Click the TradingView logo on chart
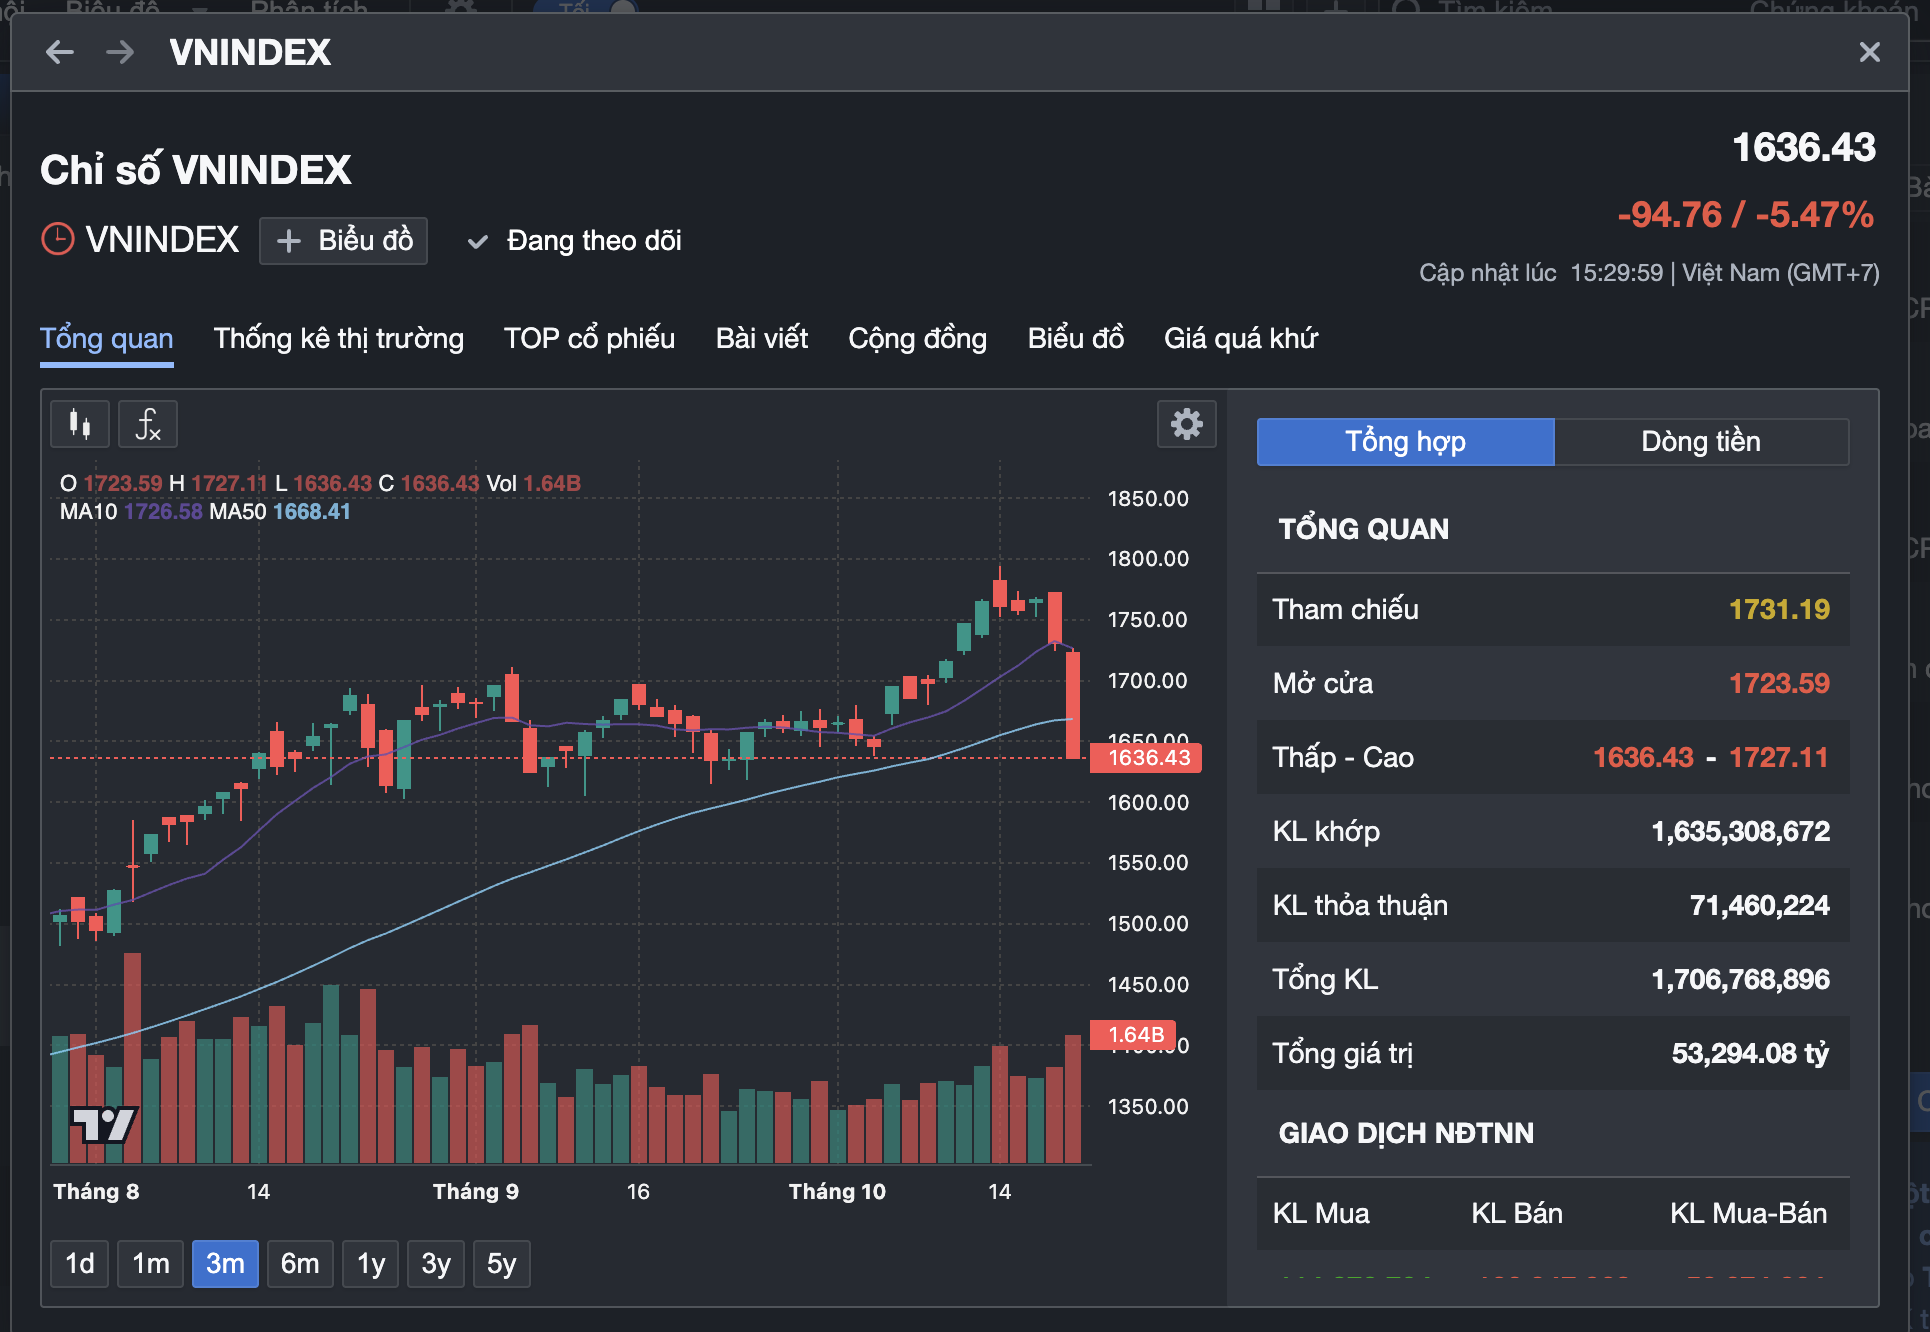 coord(103,1125)
